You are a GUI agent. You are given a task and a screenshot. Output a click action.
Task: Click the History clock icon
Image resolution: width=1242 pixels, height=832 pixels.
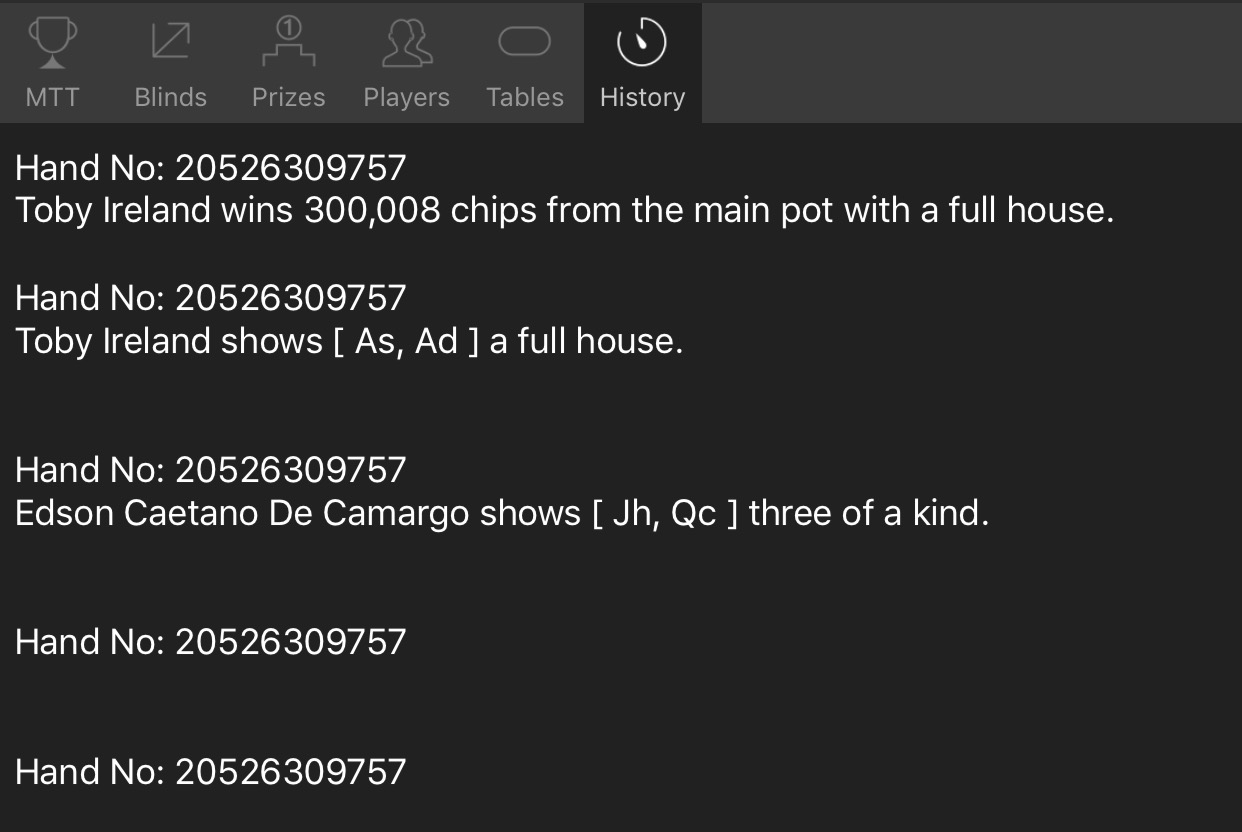pos(642,43)
